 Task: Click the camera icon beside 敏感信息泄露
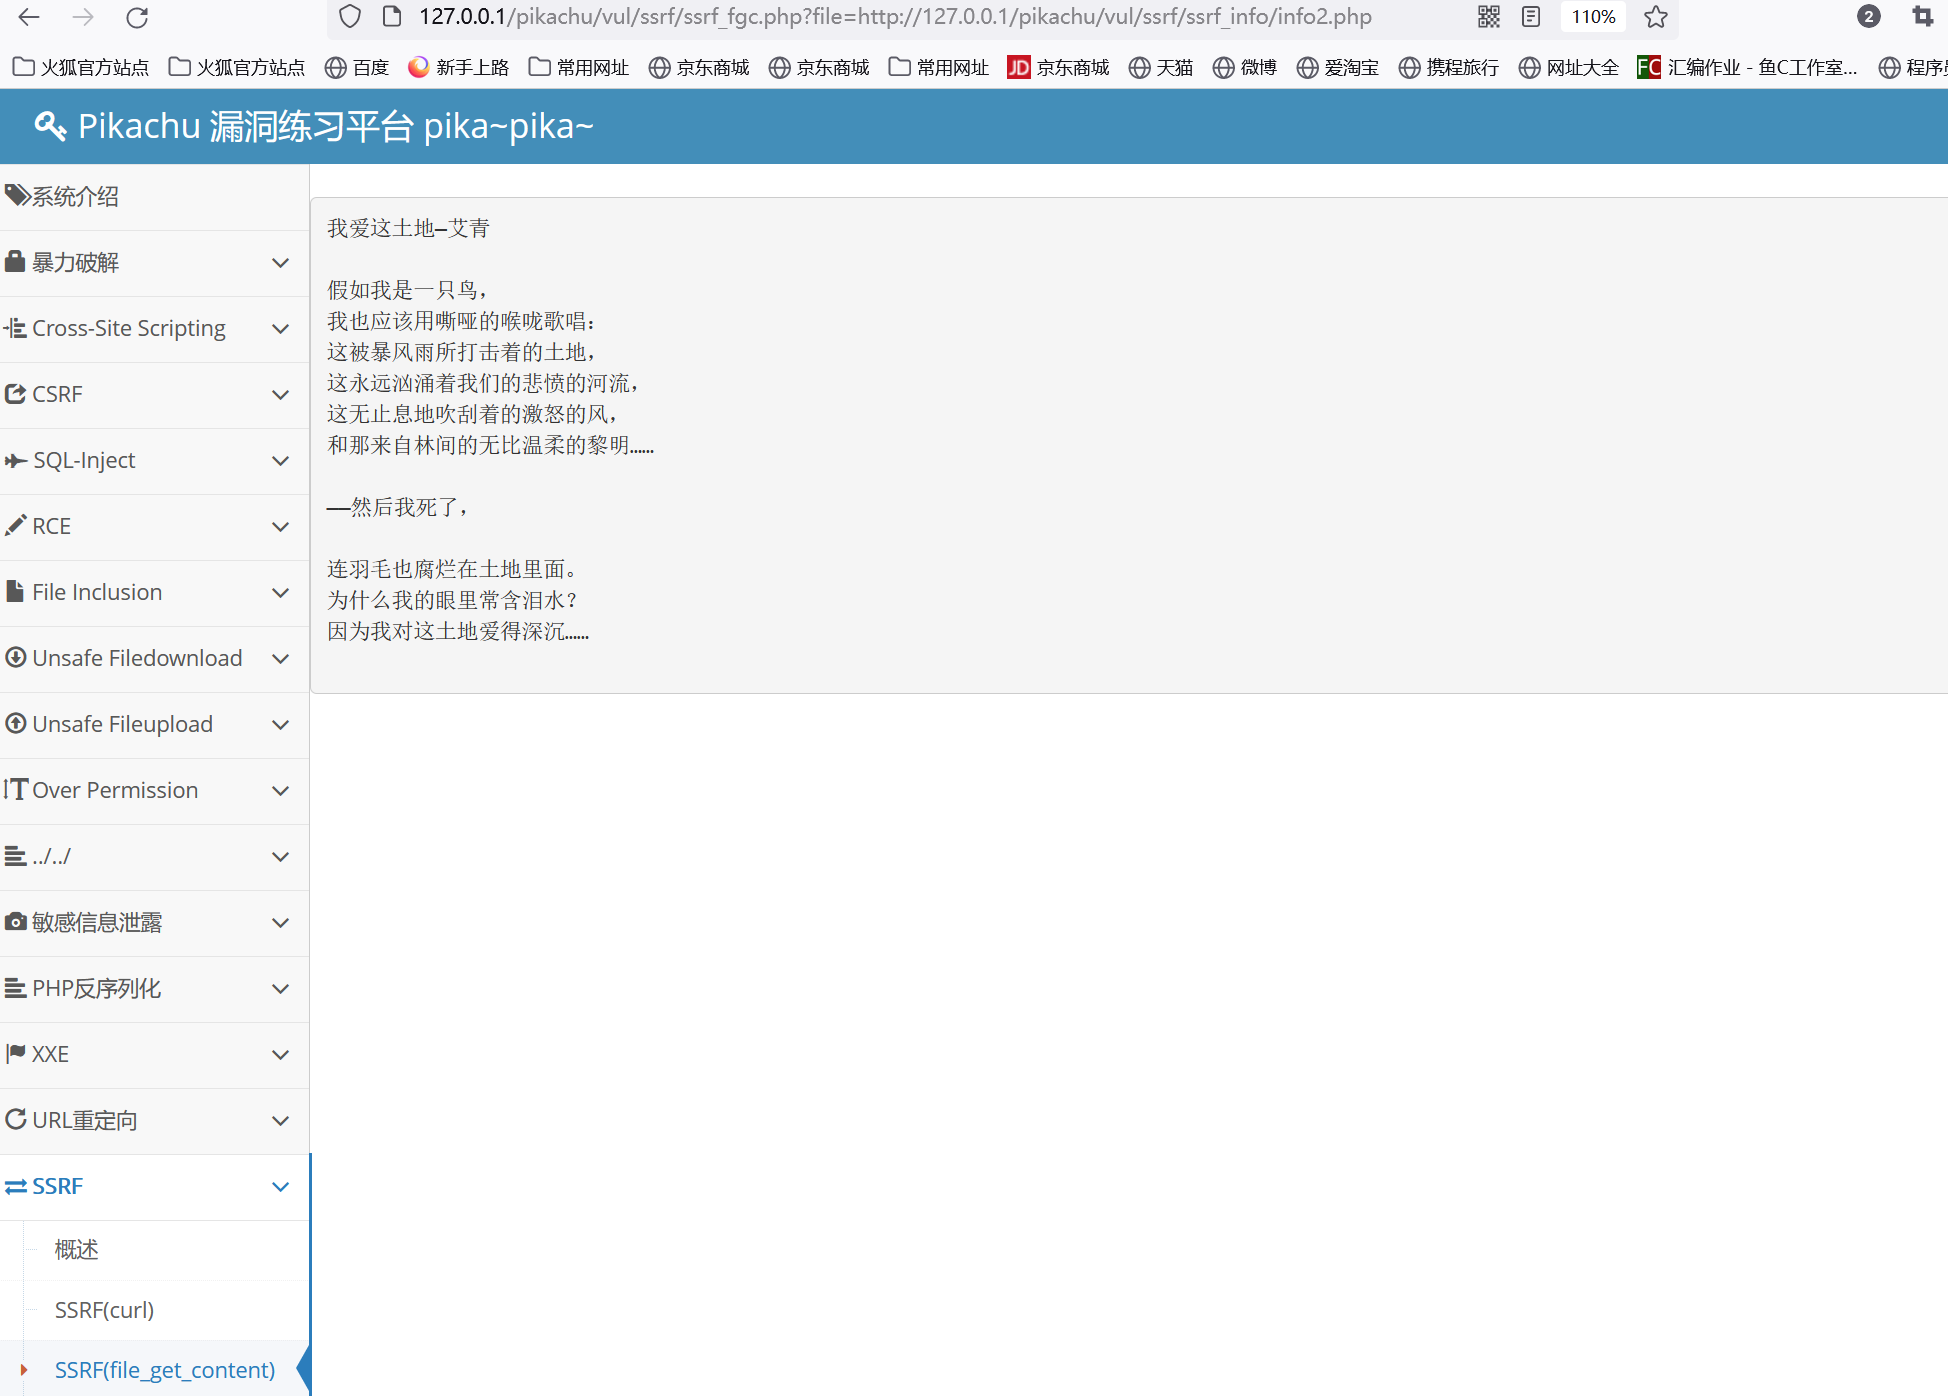[x=15, y=921]
